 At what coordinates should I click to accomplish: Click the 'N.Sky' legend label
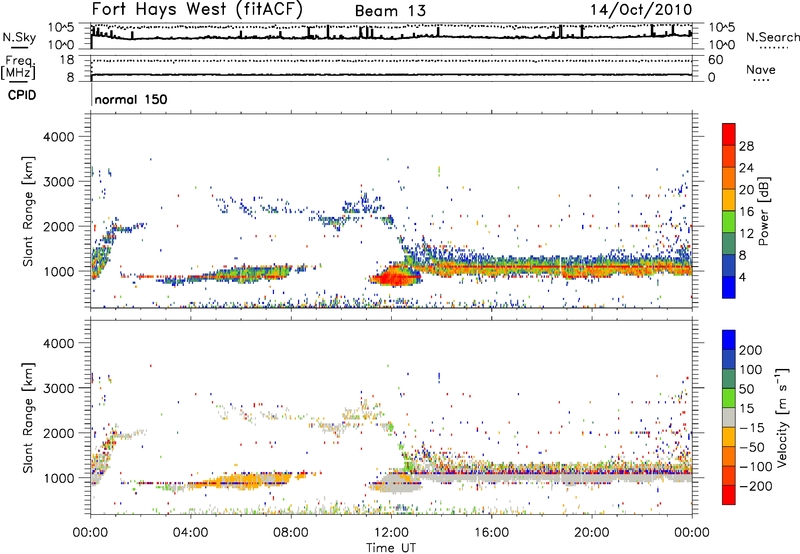click(x=19, y=37)
